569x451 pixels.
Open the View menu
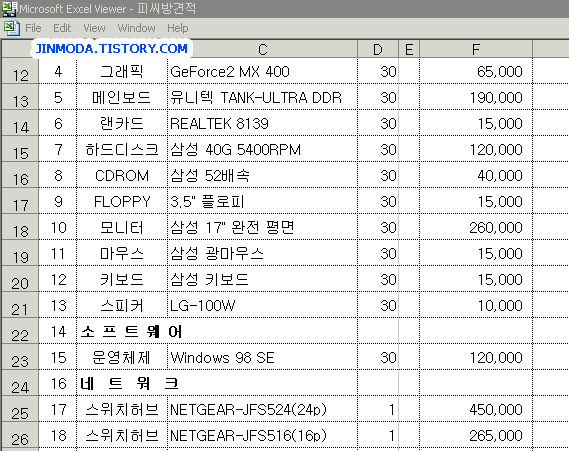coord(94,28)
